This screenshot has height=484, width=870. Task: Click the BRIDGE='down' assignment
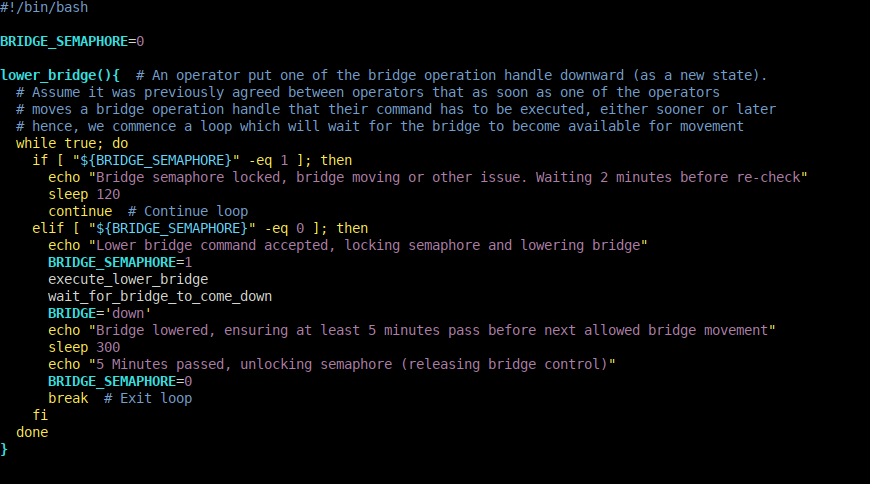click(x=104, y=313)
